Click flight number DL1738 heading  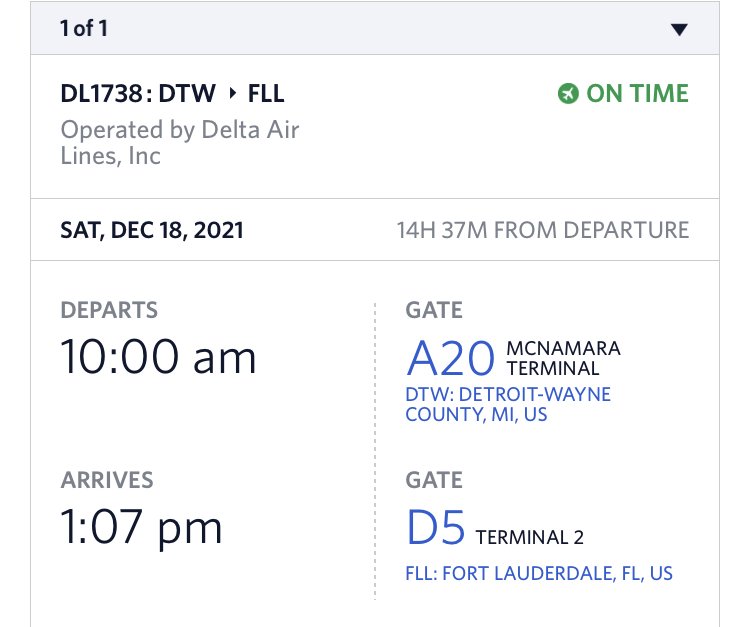point(101,93)
